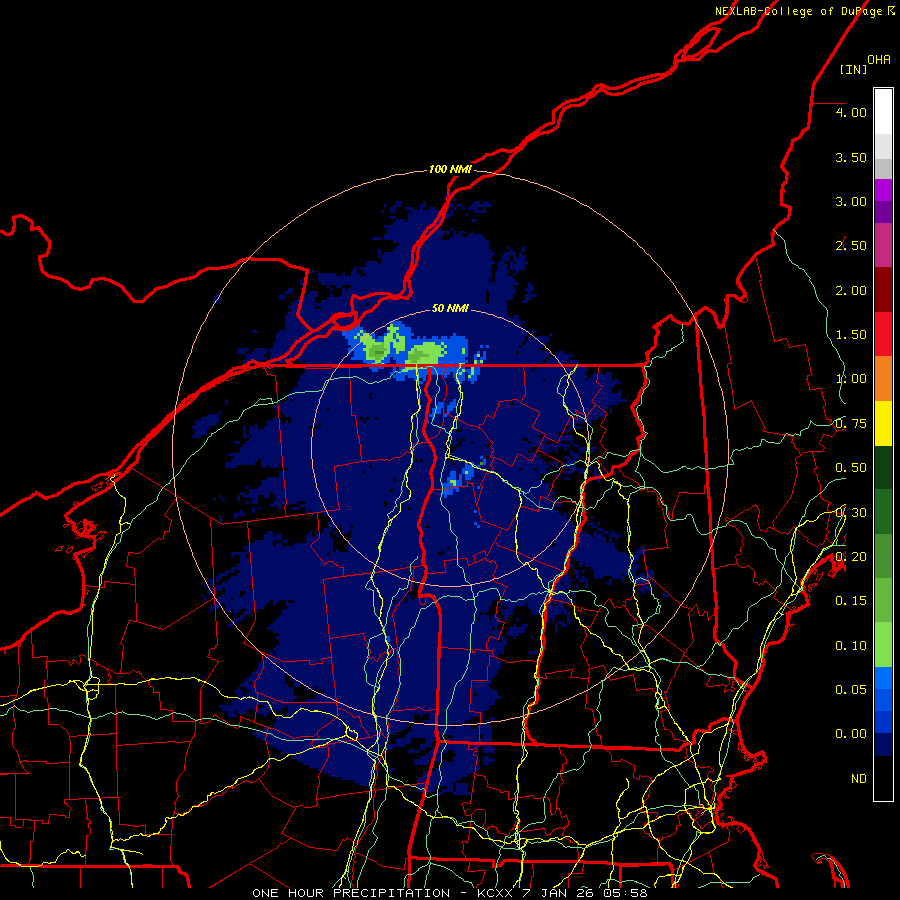This screenshot has height=900, width=900.
Task: Click the 3.50 legend value
Action: [851, 157]
